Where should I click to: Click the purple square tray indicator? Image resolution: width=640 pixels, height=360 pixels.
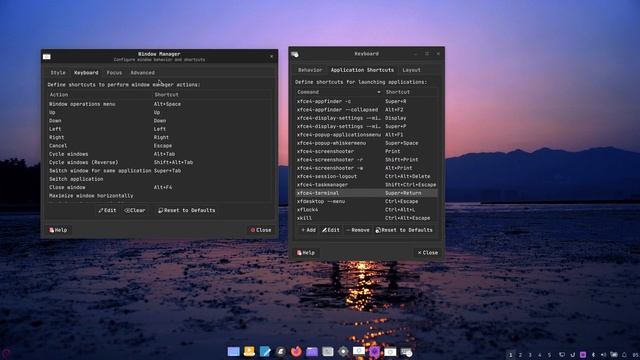pyautogui.click(x=583, y=355)
